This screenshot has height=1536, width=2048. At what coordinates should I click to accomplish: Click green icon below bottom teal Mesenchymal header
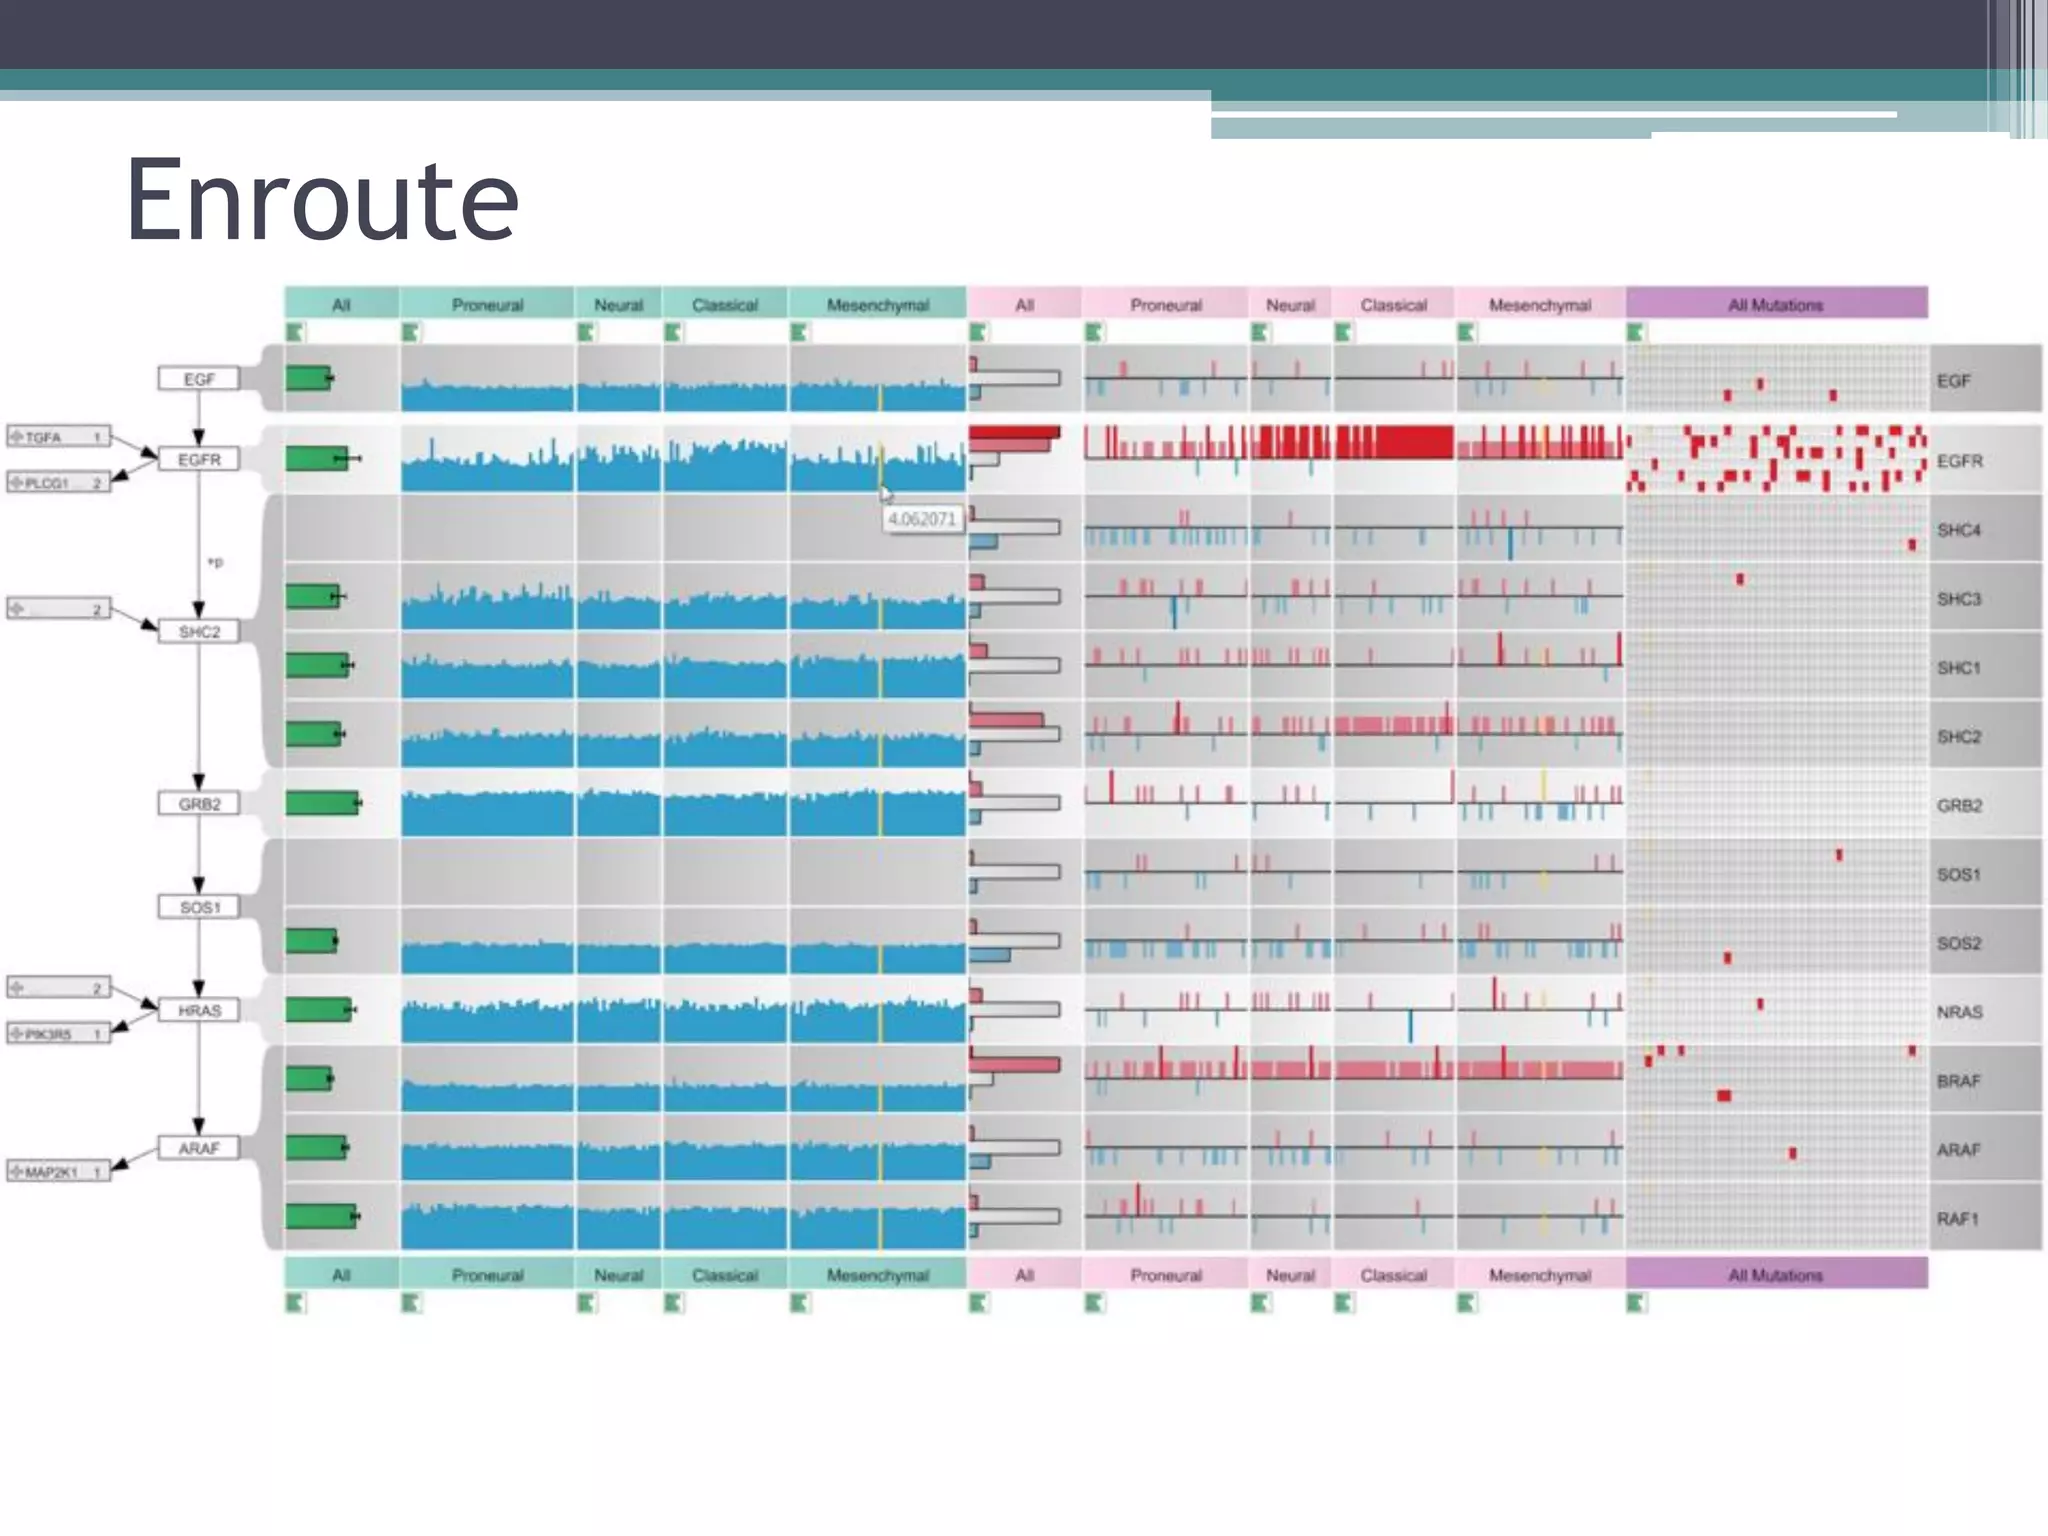pos(799,1302)
